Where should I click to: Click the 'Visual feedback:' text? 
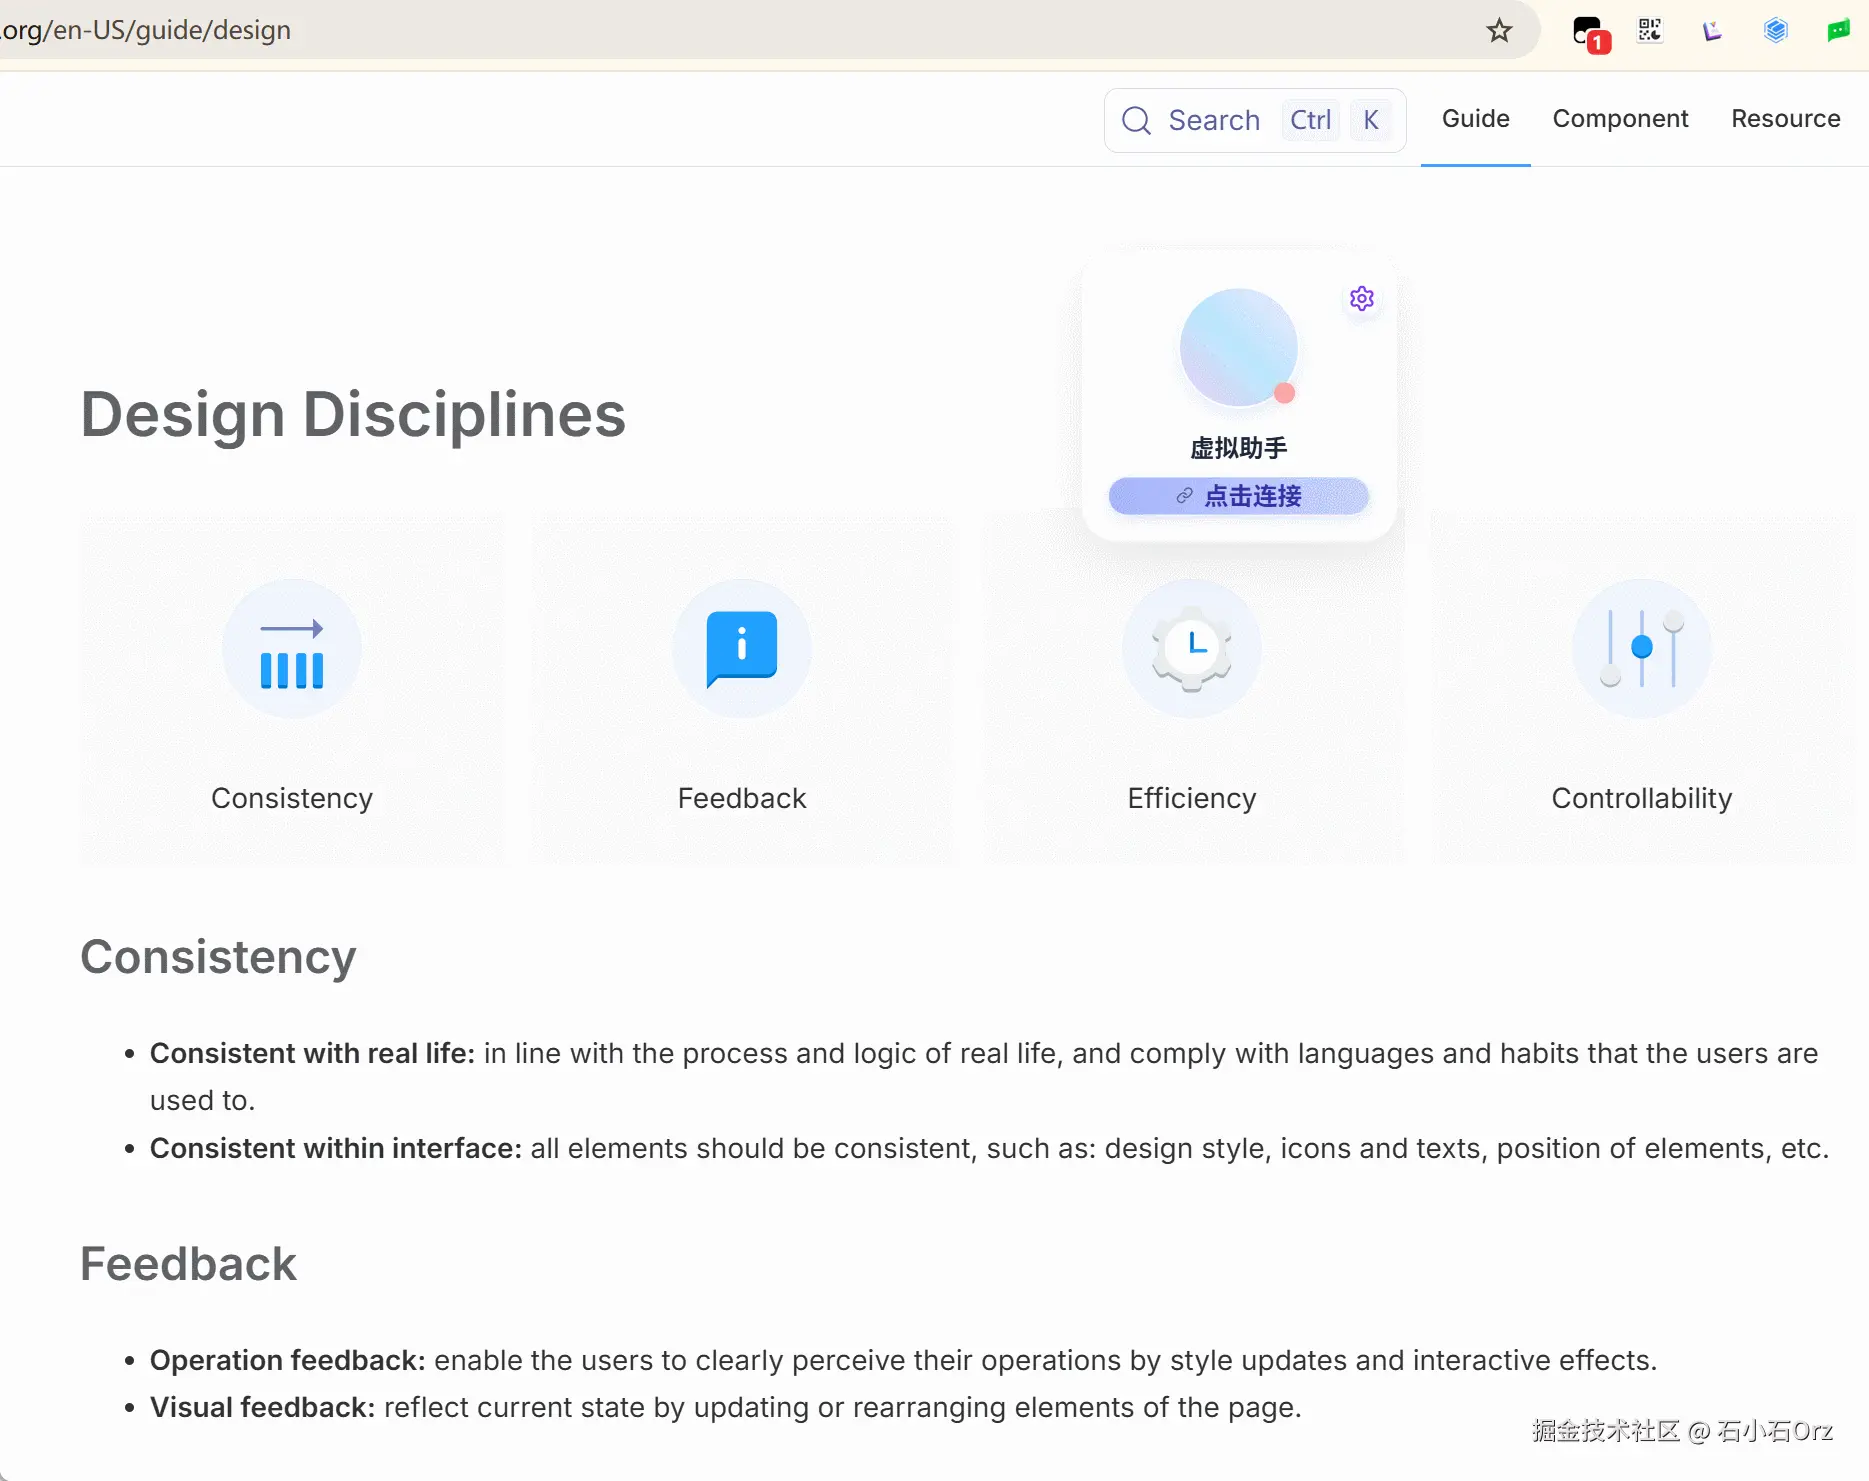point(263,1407)
